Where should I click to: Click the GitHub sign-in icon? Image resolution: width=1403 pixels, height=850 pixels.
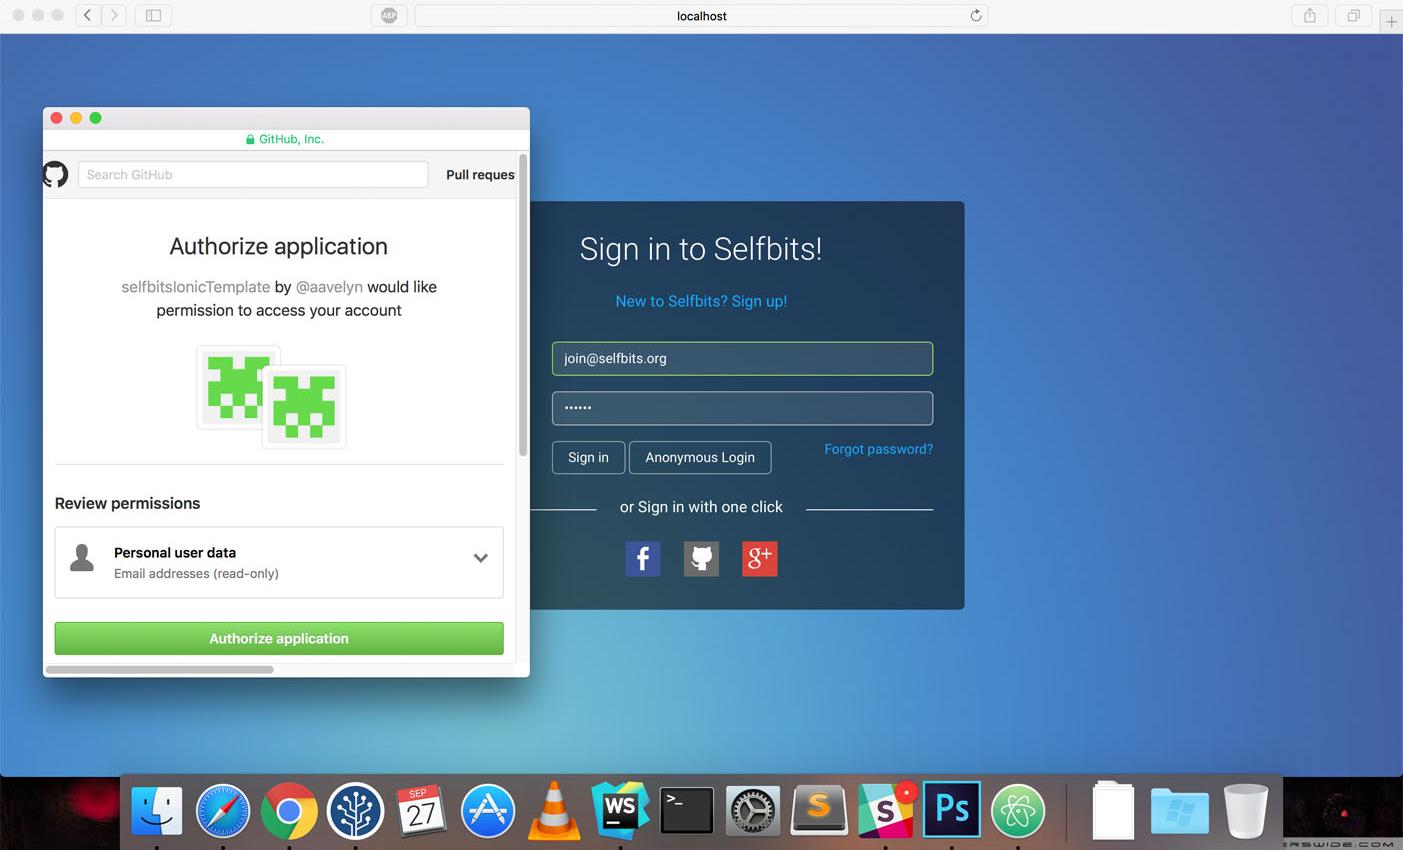tap(701, 558)
